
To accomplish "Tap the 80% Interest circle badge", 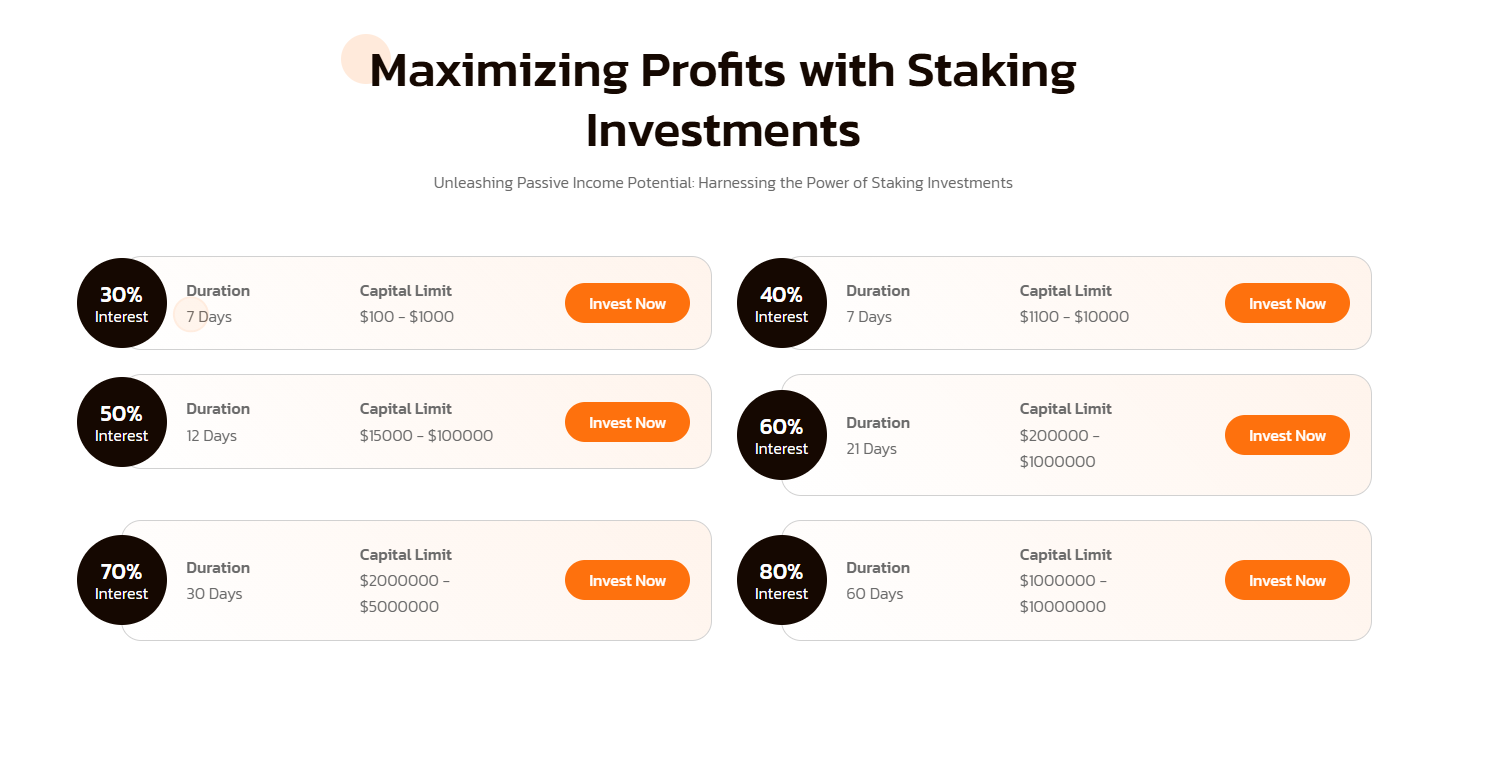I will [x=782, y=580].
